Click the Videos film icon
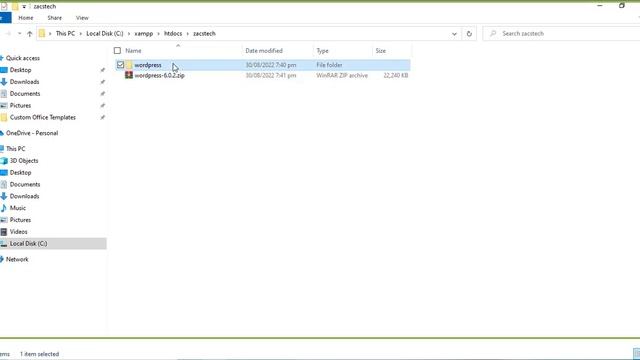This screenshot has width=640, height=360. [4, 232]
